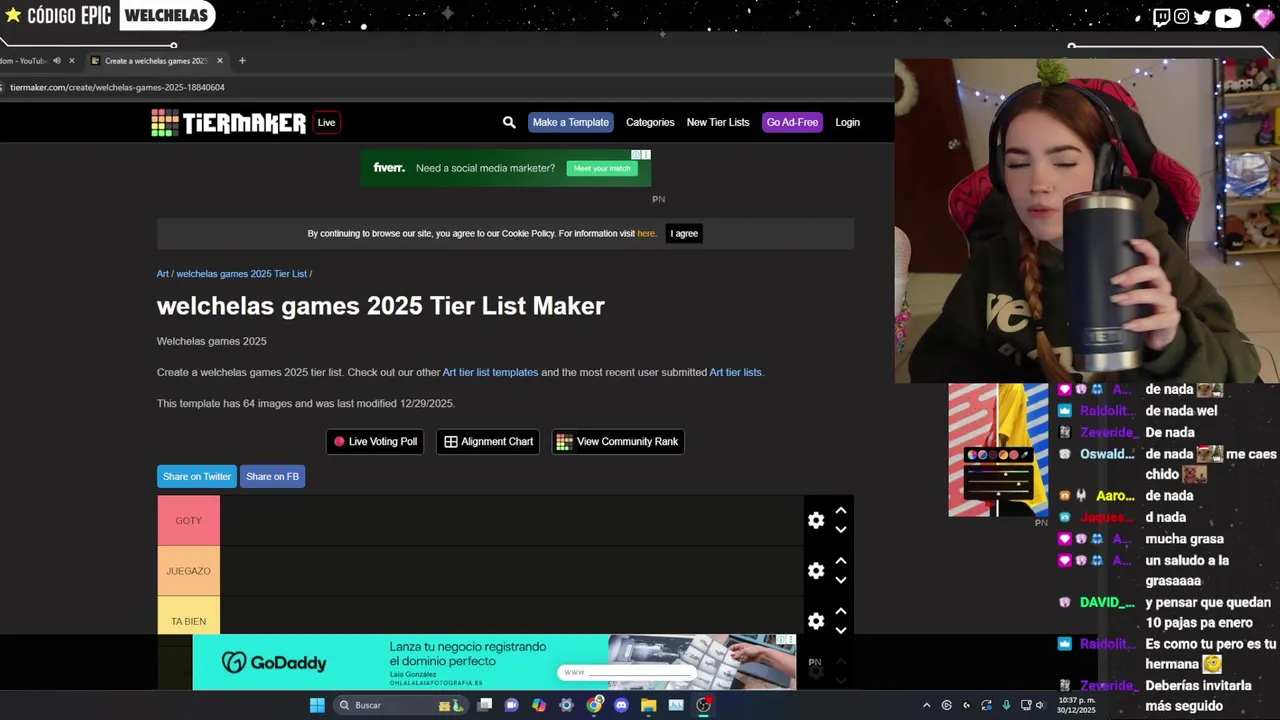Click the Live badge next to logo

click(326, 123)
